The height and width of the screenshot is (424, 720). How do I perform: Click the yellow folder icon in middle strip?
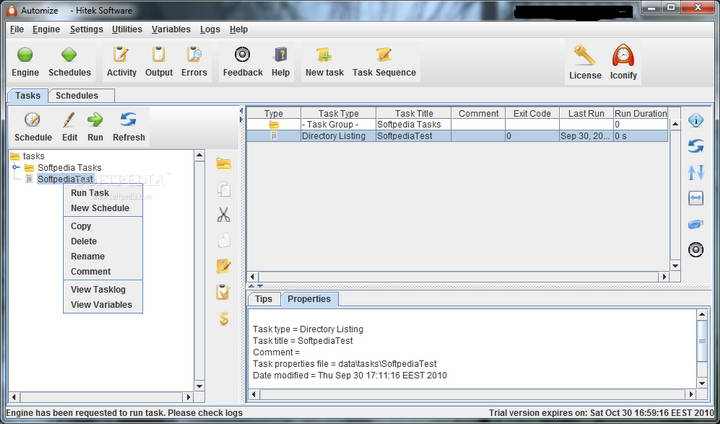click(224, 164)
